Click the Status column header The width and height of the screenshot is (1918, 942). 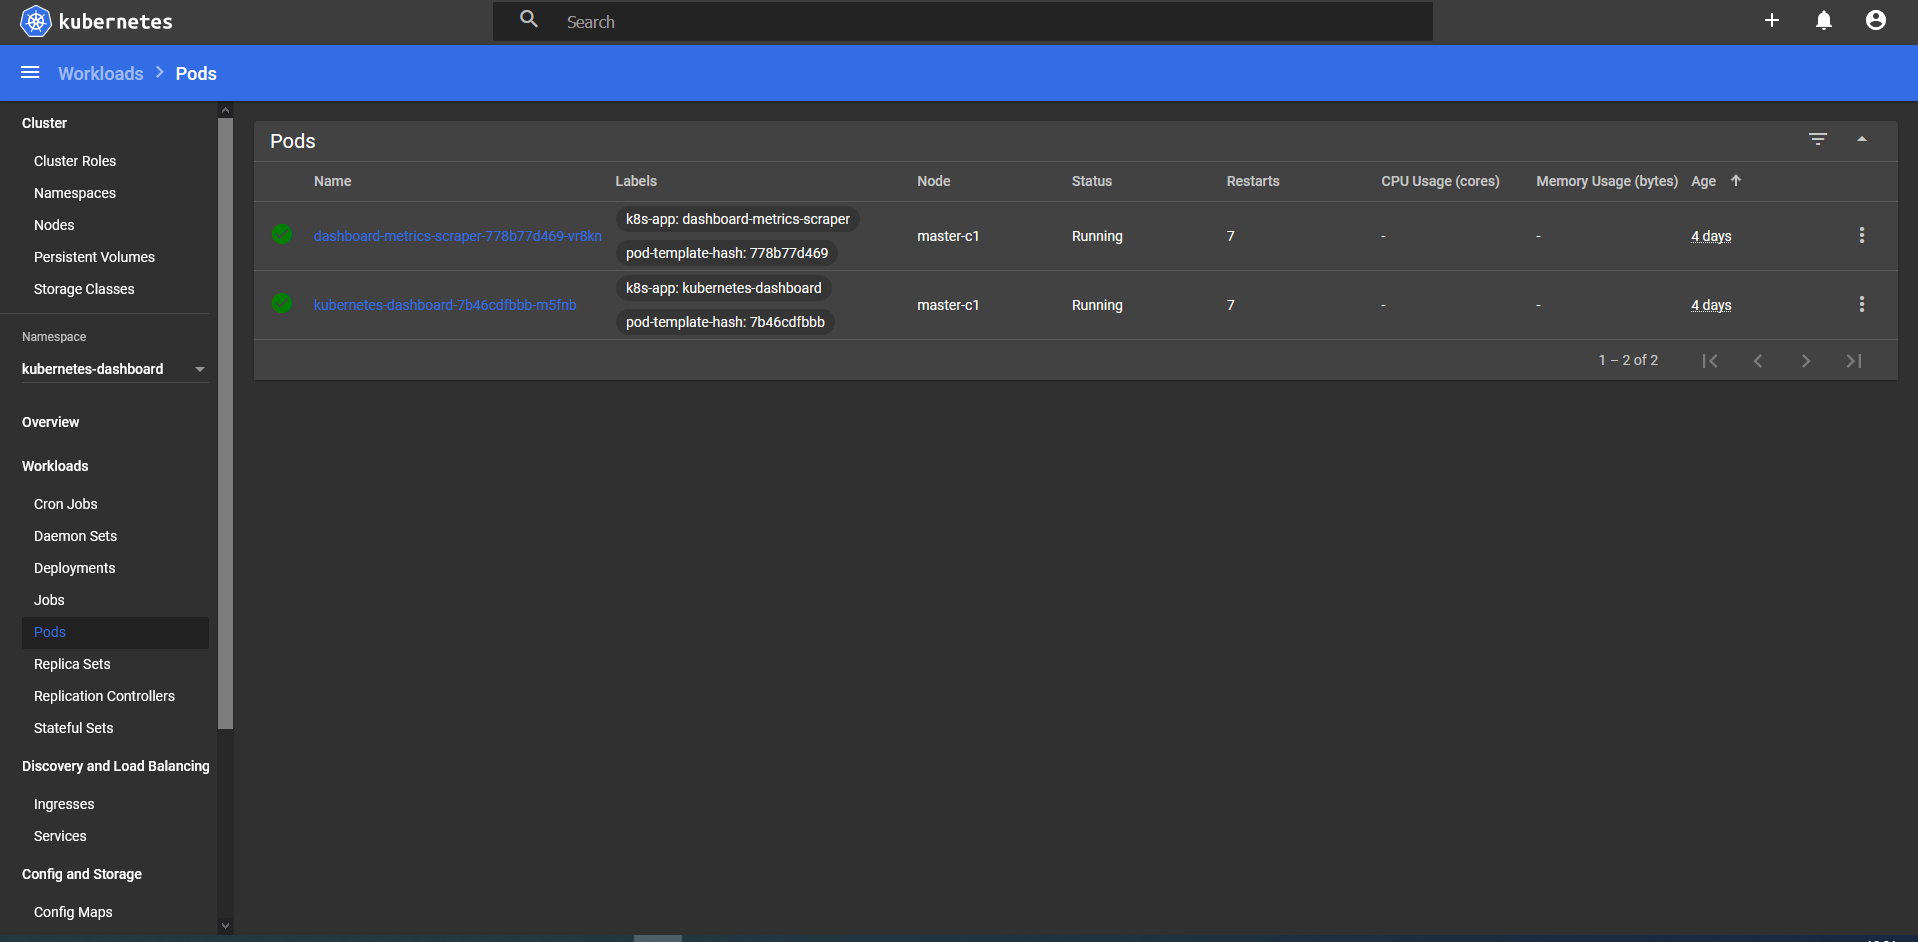point(1092,181)
